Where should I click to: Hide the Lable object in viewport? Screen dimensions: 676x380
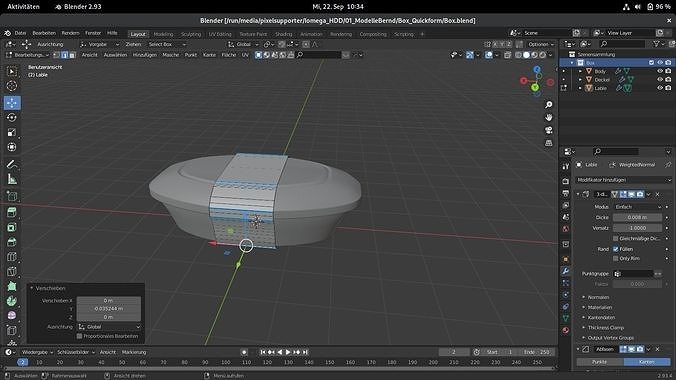coord(660,88)
